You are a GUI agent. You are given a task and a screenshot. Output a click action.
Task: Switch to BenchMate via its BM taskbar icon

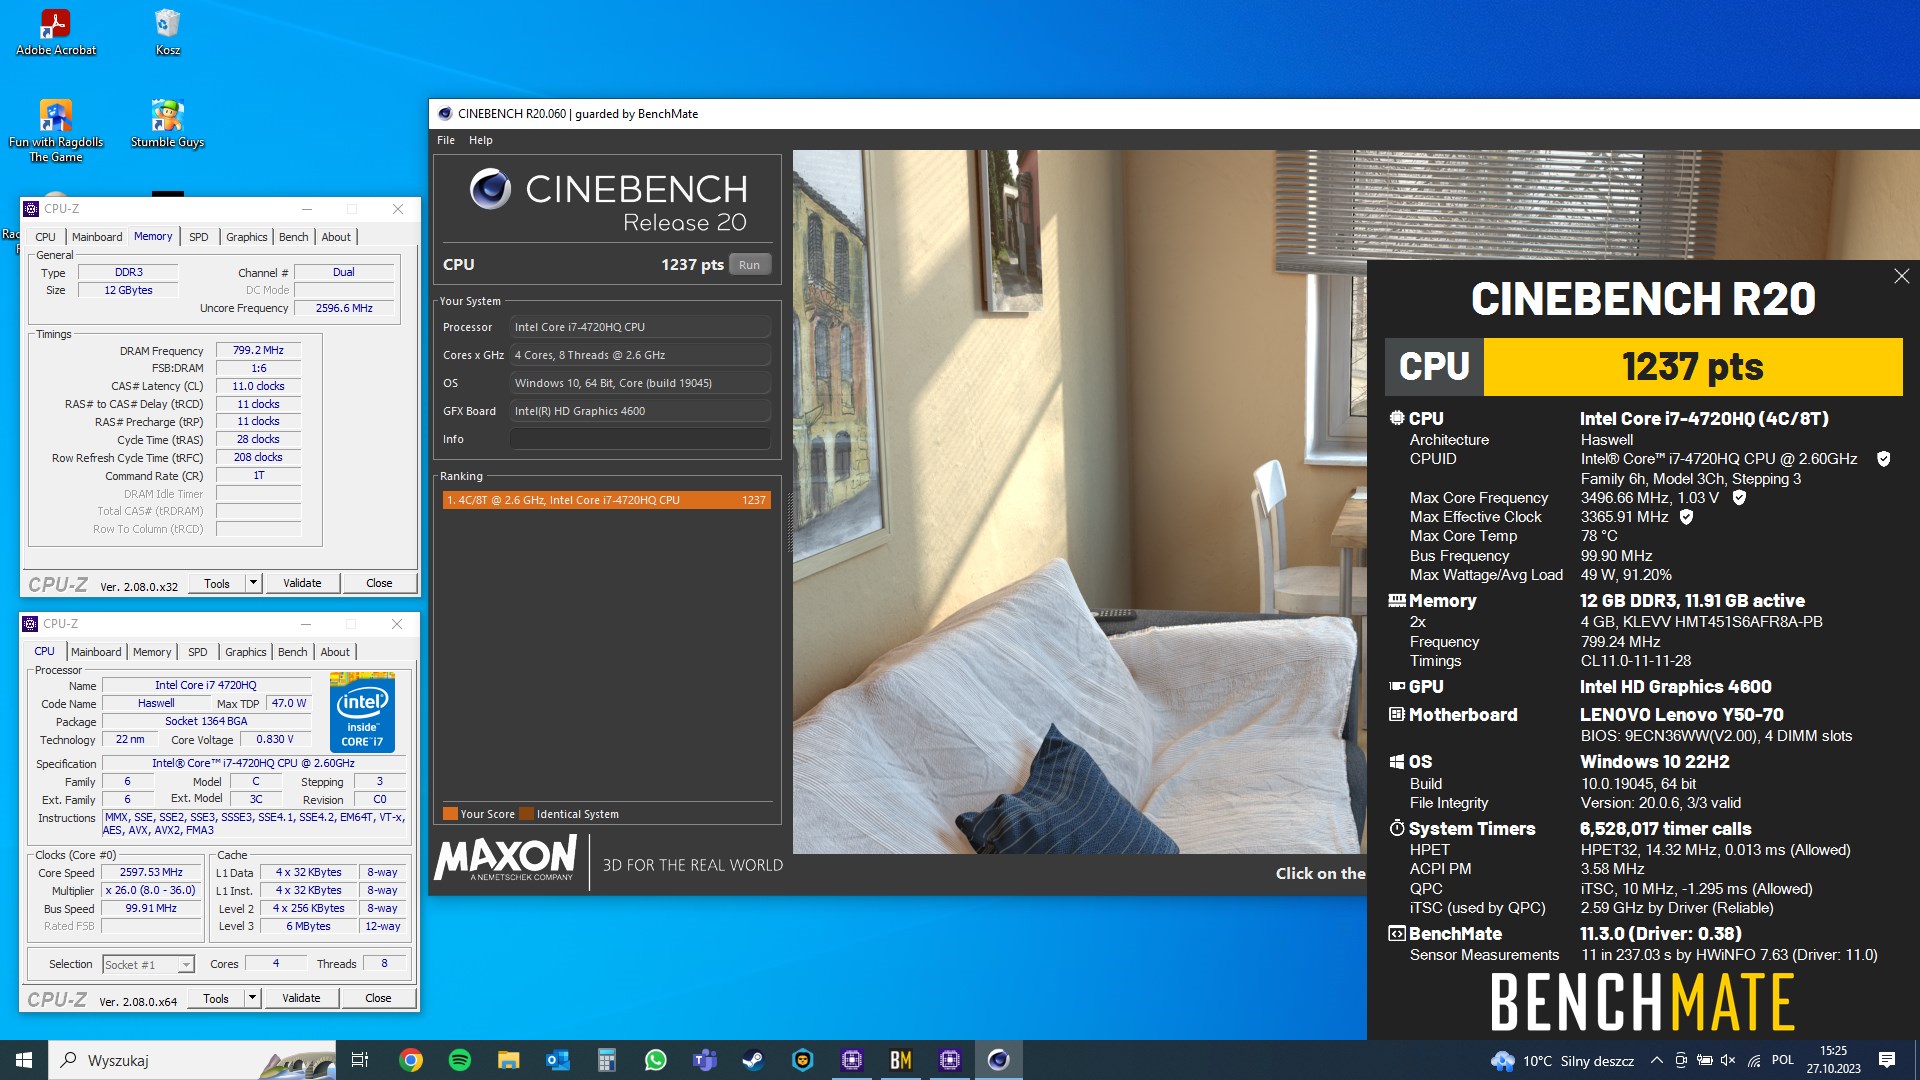(x=900, y=1060)
